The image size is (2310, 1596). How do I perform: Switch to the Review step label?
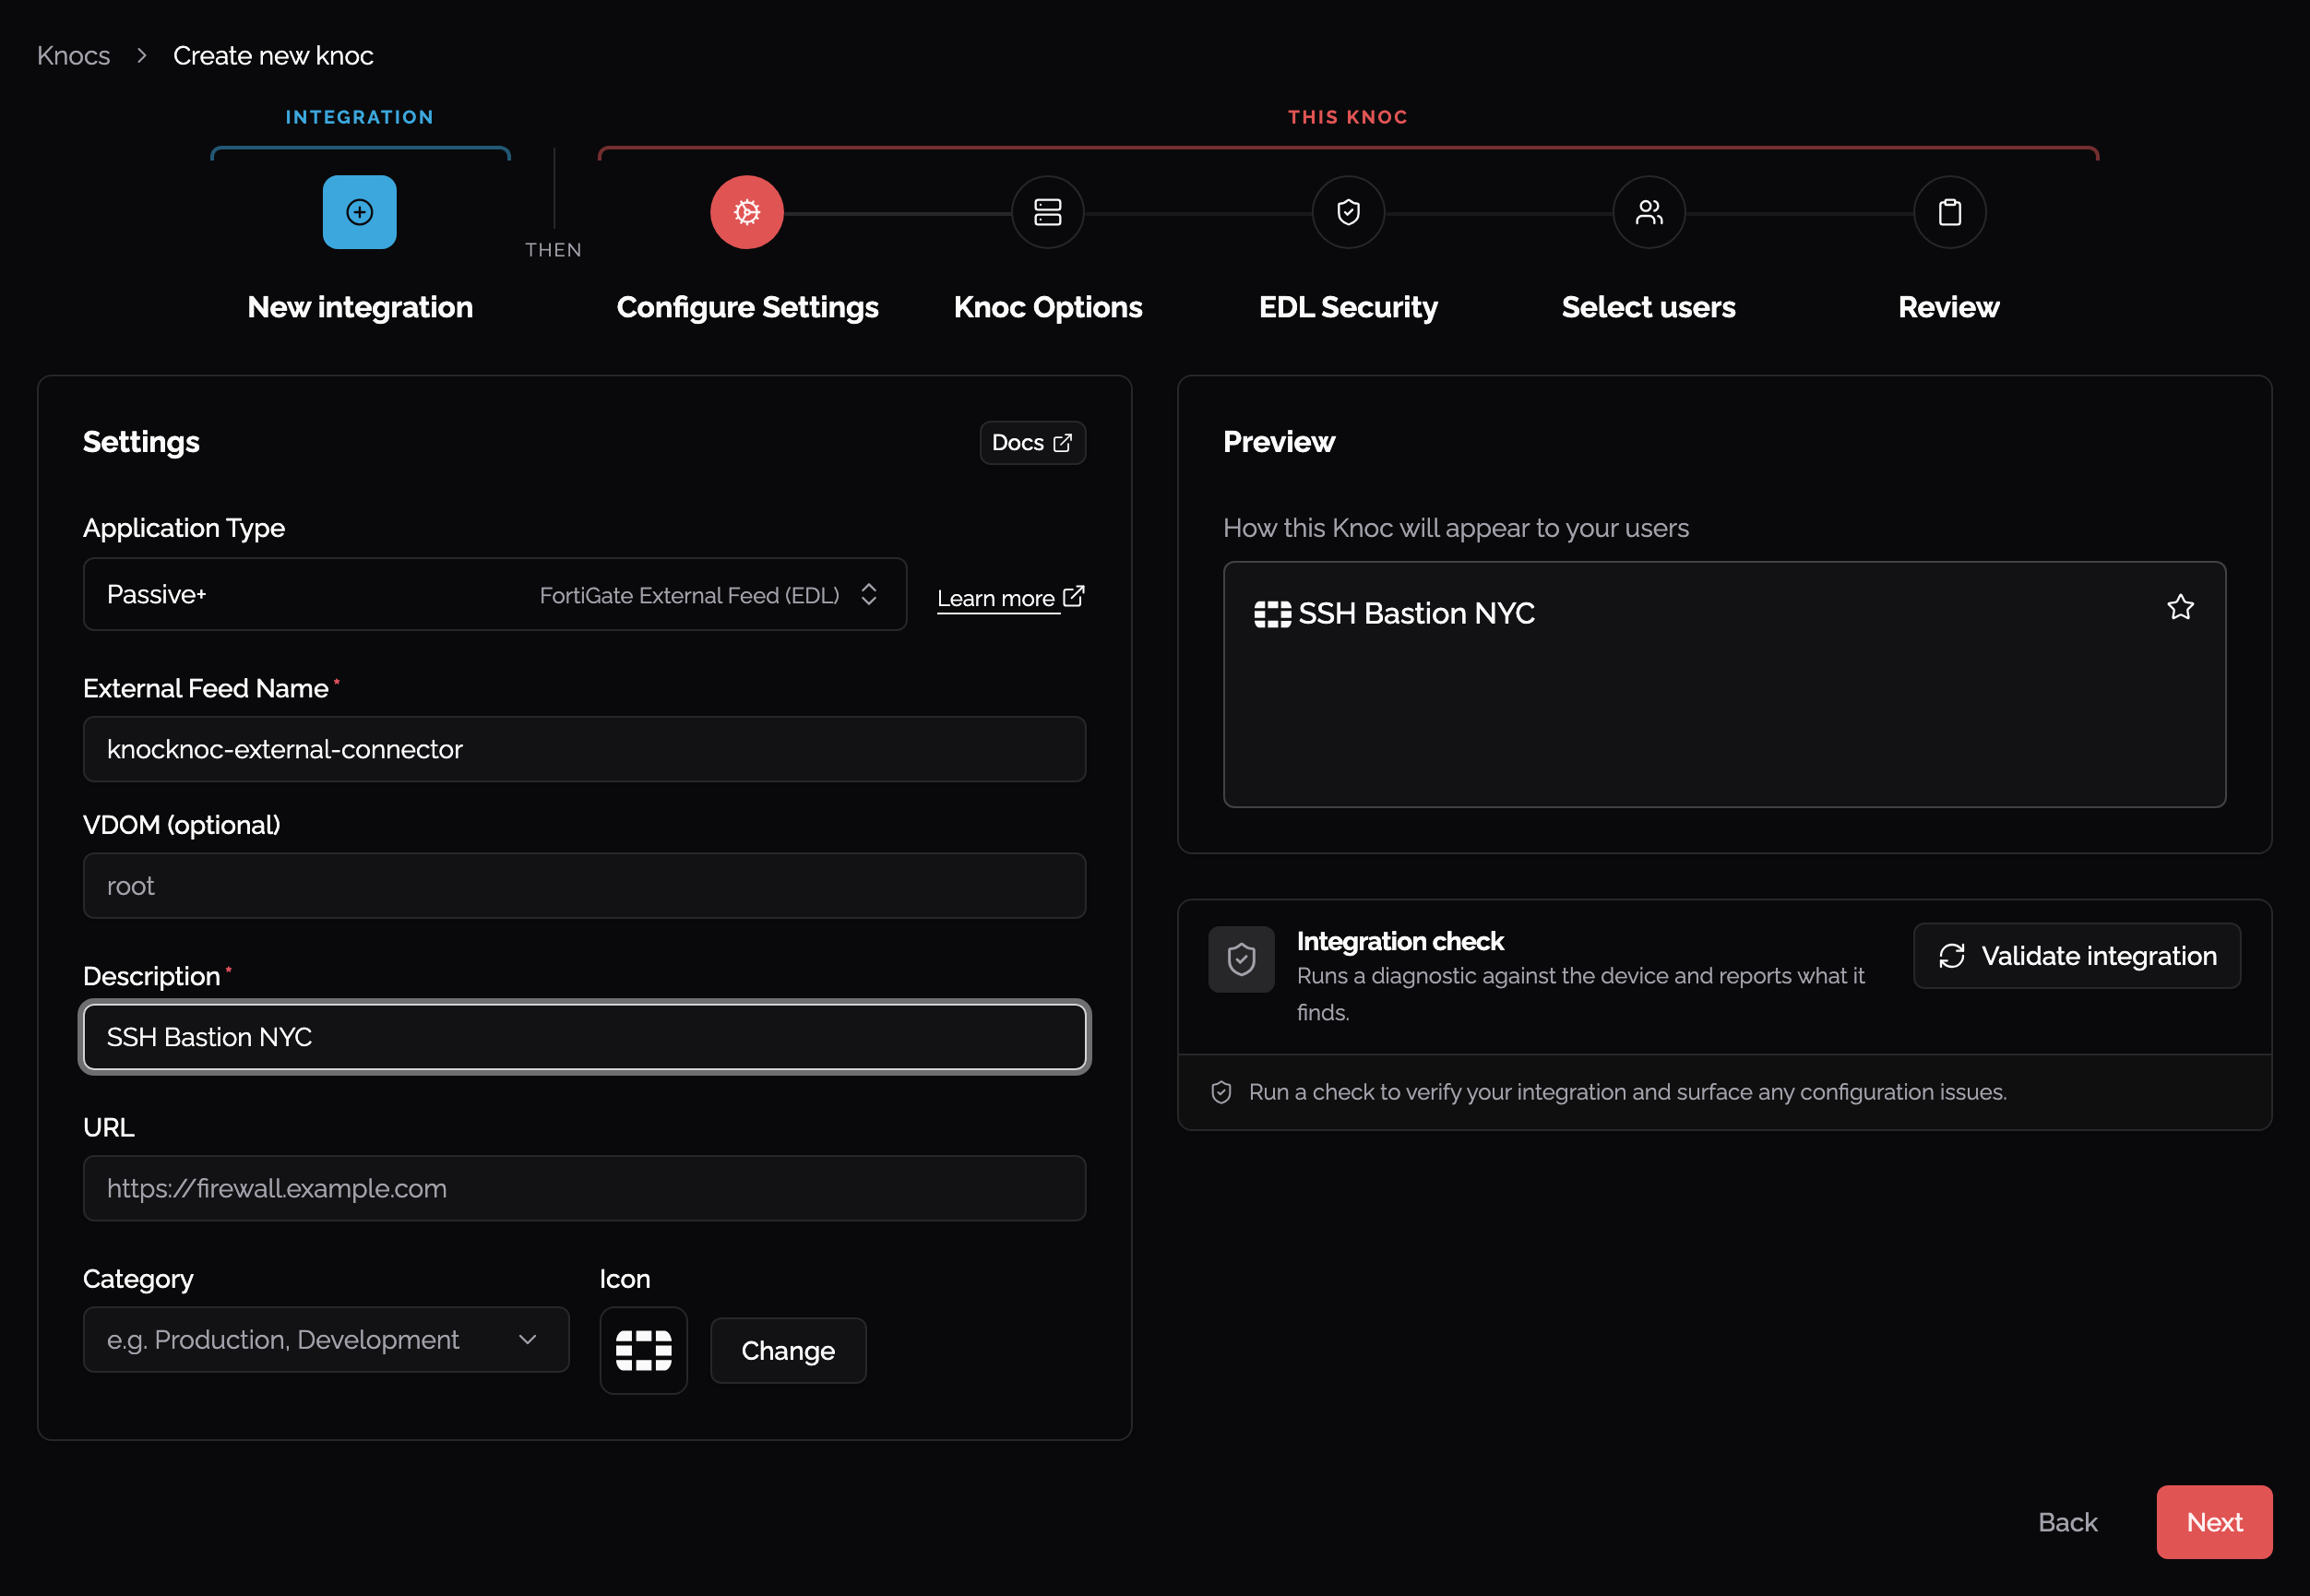pos(1949,307)
